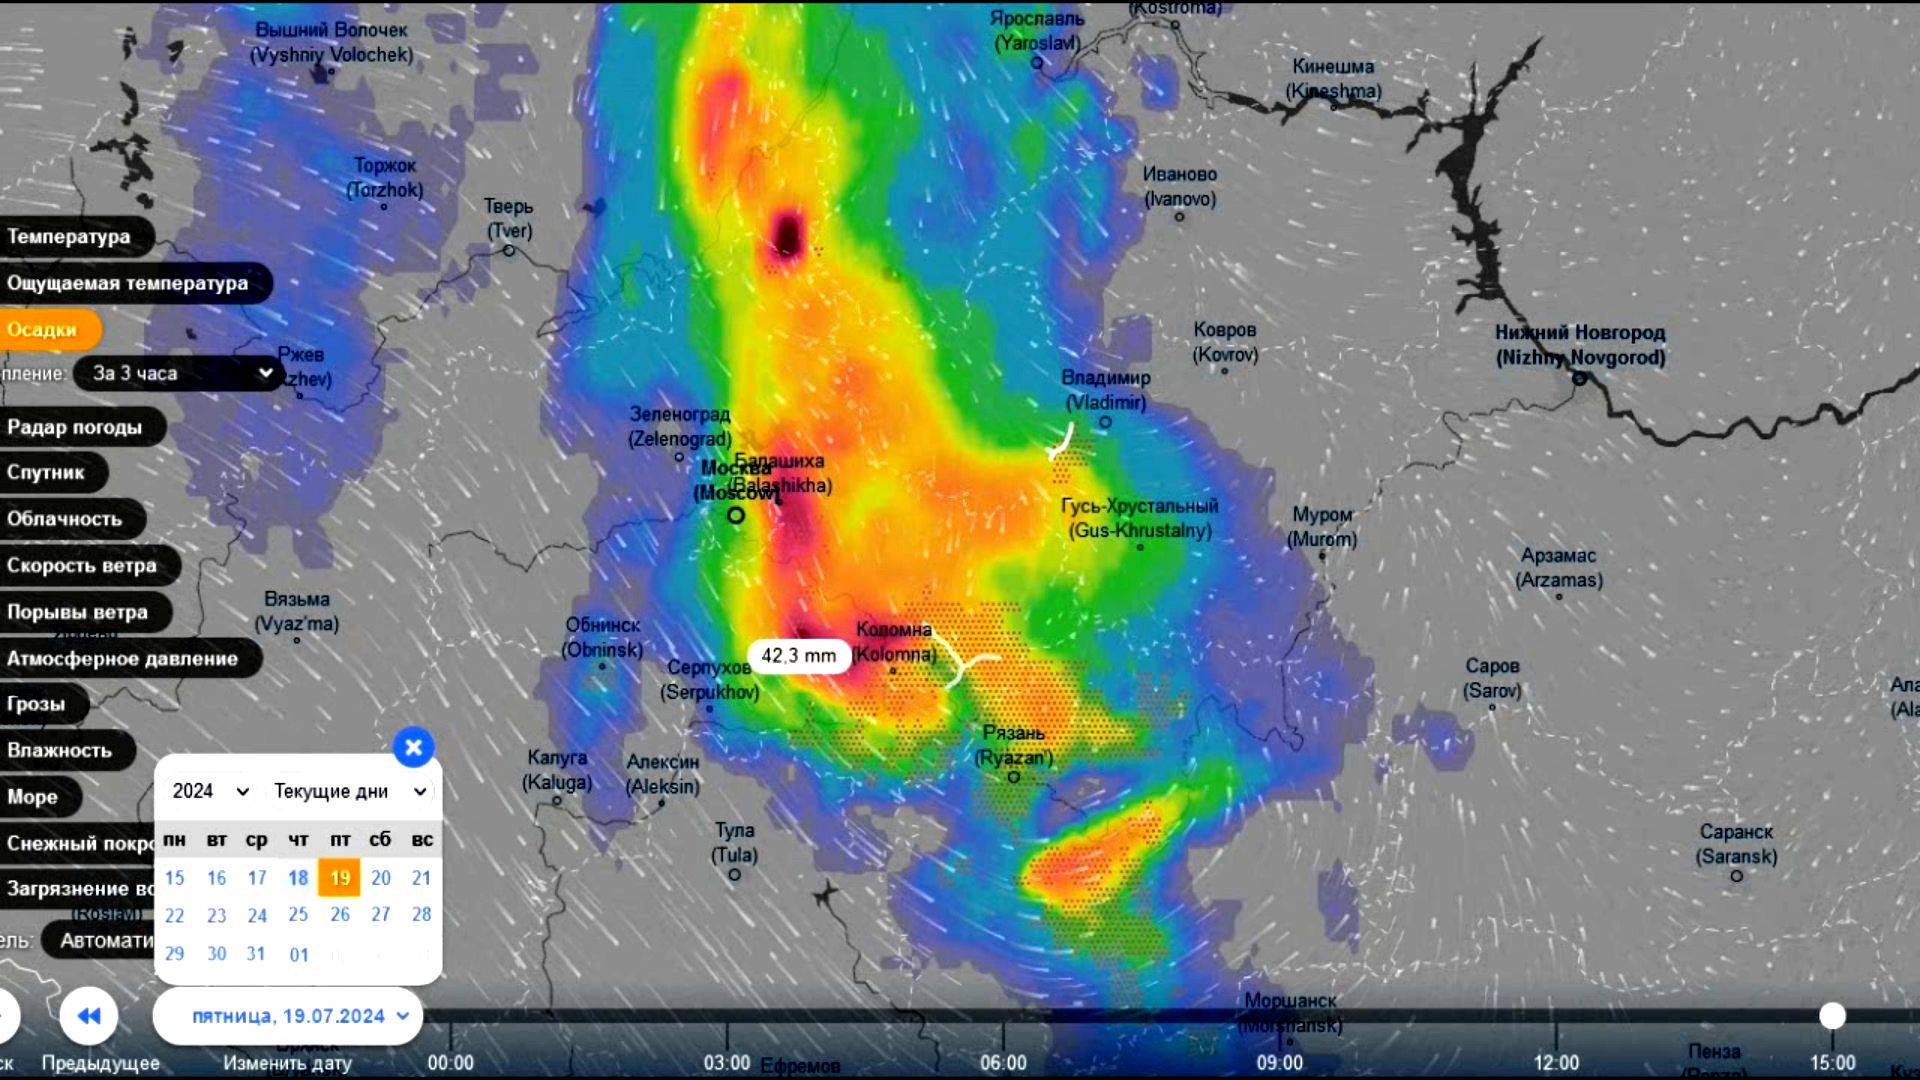The height and width of the screenshot is (1080, 1920).
Task: Click the Nizhny Novgorod city marker
Action: pyautogui.click(x=1580, y=378)
